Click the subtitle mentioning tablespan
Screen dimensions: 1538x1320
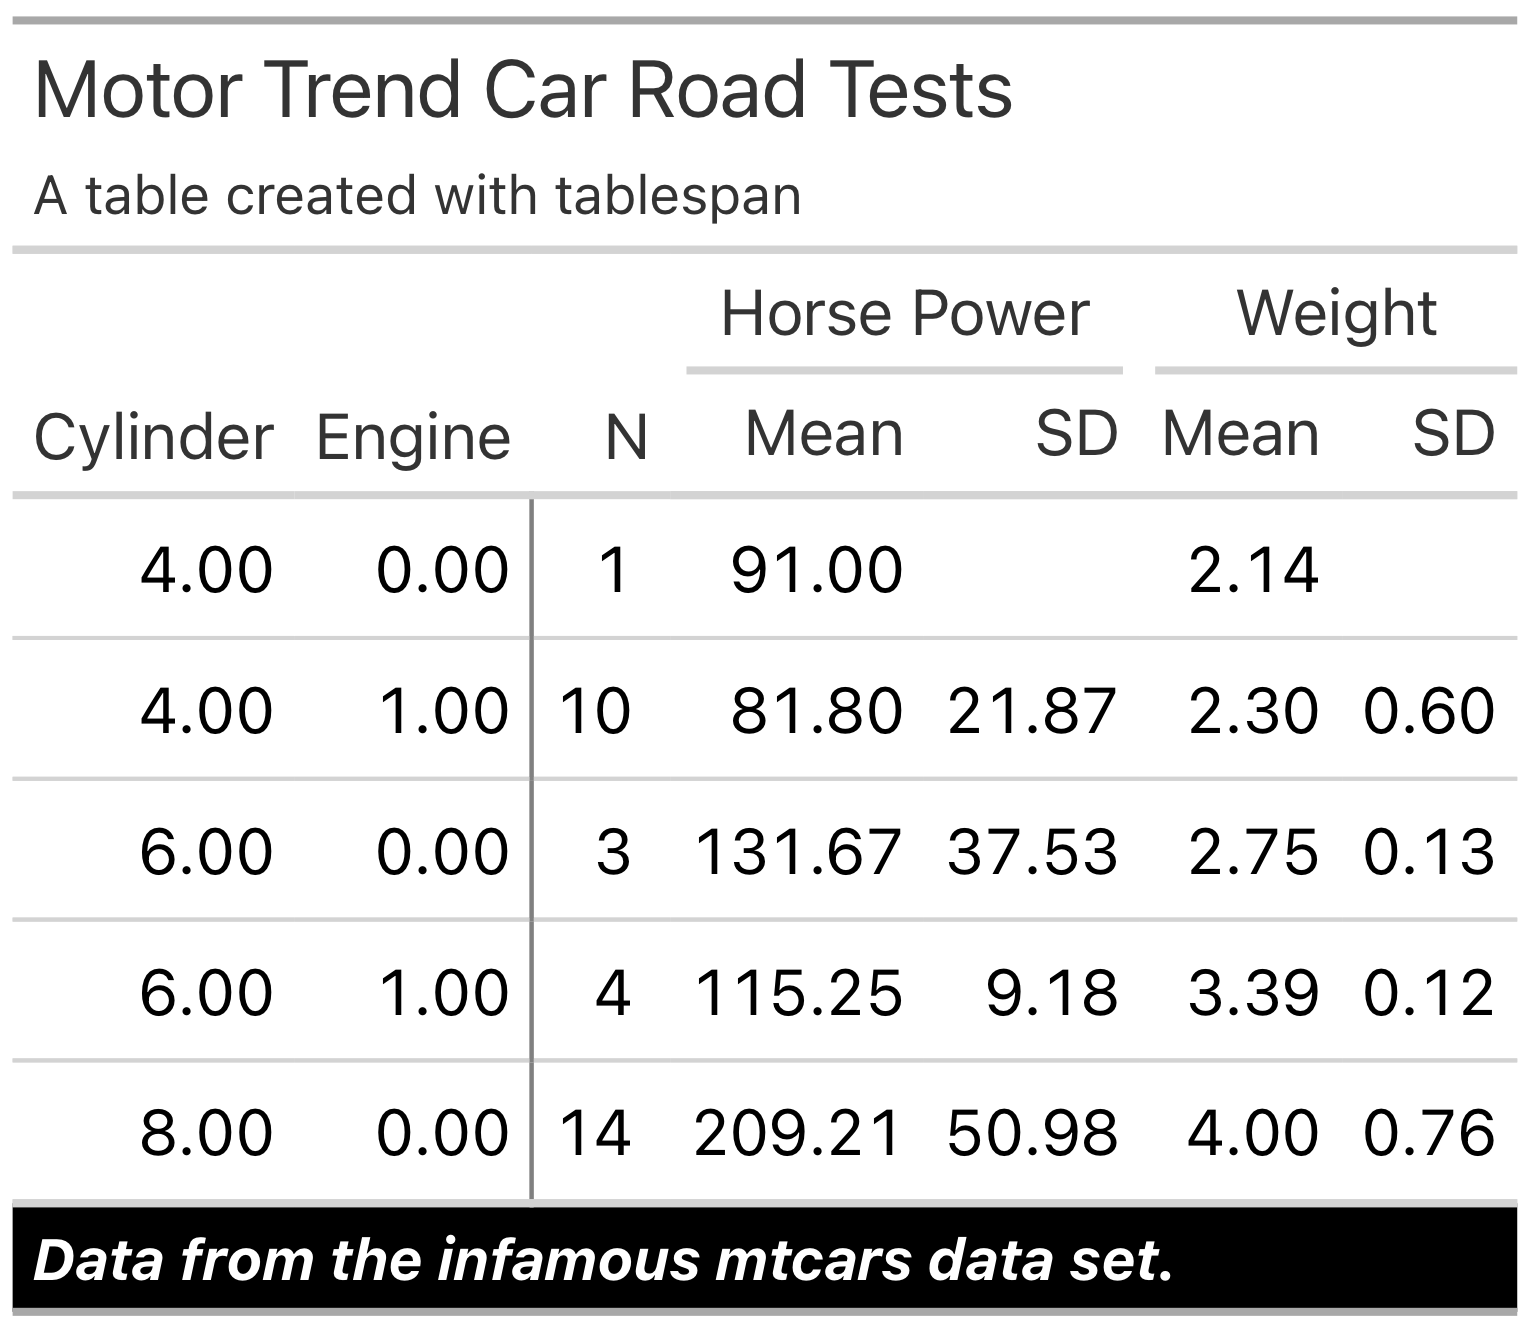click(418, 195)
